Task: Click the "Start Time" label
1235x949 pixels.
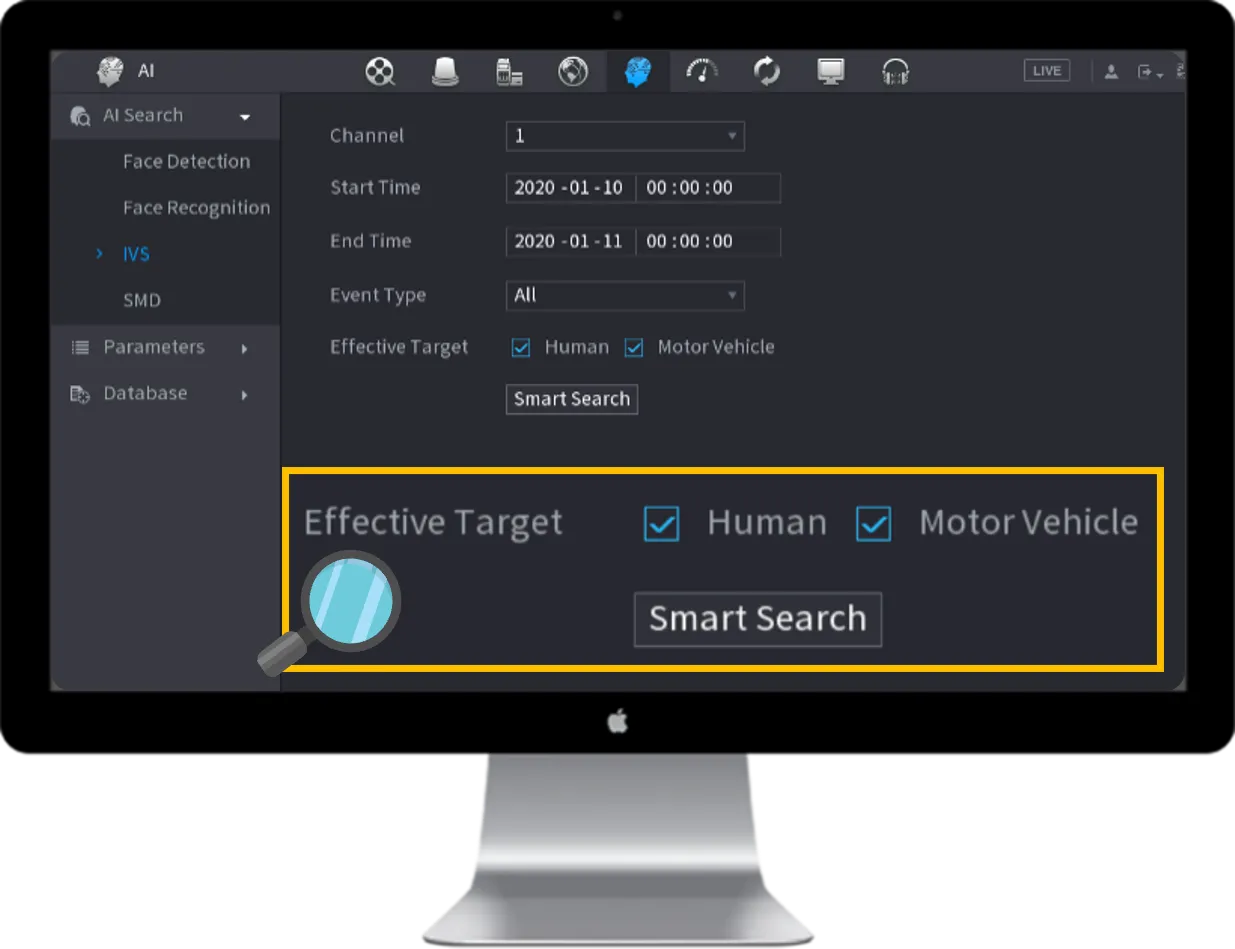Action: pos(375,187)
